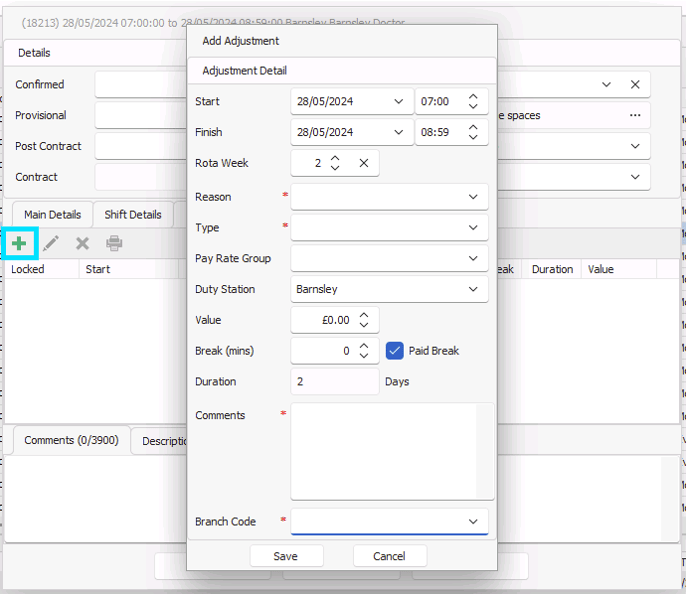Increase Start time with up arrow
The height and width of the screenshot is (596, 688).
pos(473,97)
